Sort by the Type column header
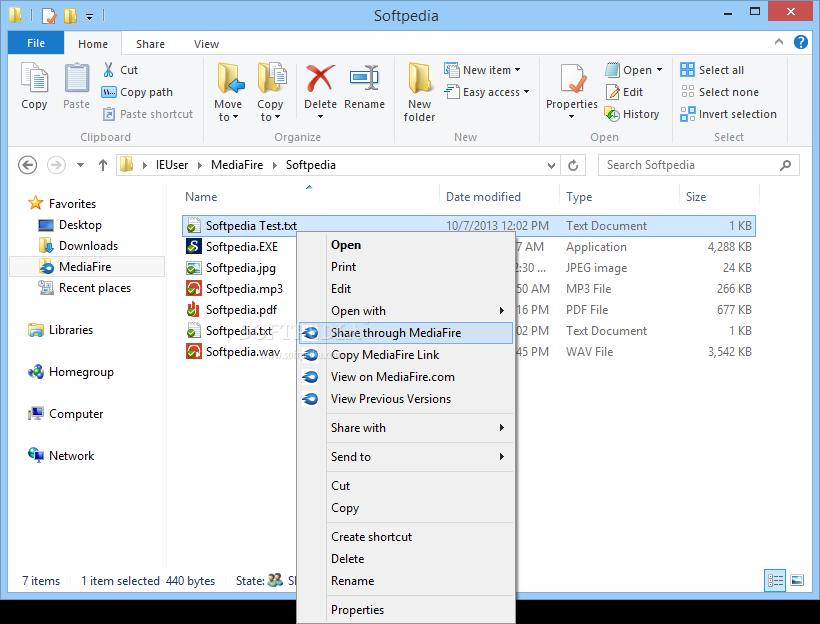Image resolution: width=820 pixels, height=624 pixels. [x=619, y=197]
